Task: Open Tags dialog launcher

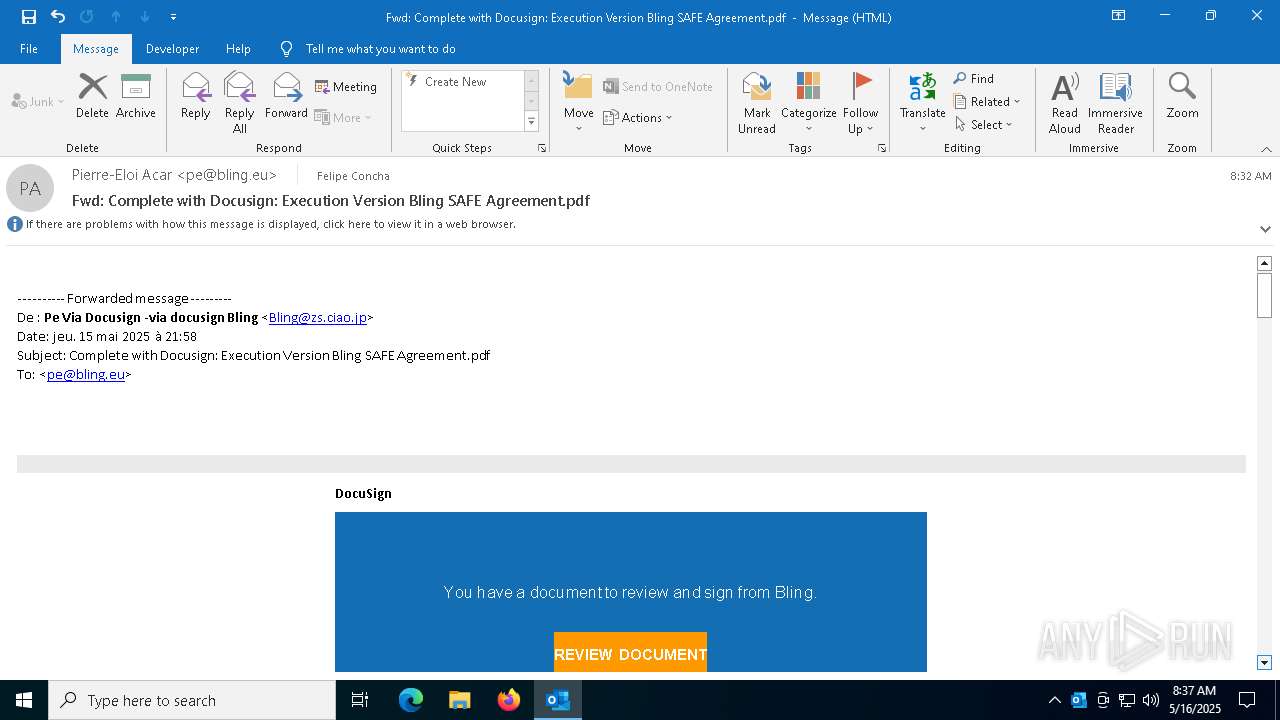Action: (x=882, y=148)
